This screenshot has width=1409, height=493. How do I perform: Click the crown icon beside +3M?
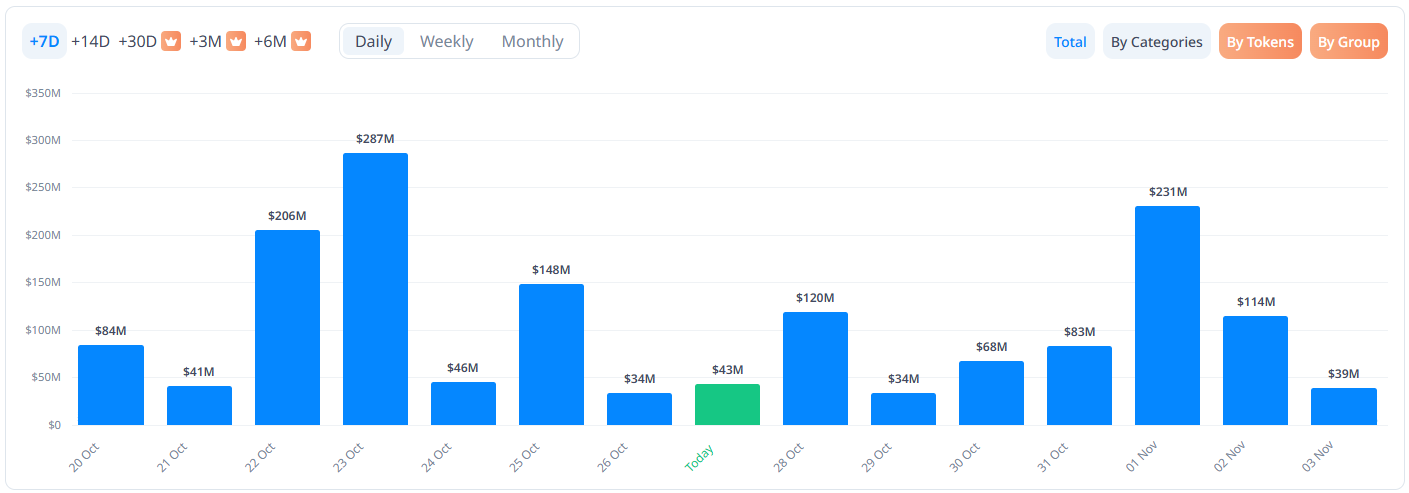tap(236, 42)
